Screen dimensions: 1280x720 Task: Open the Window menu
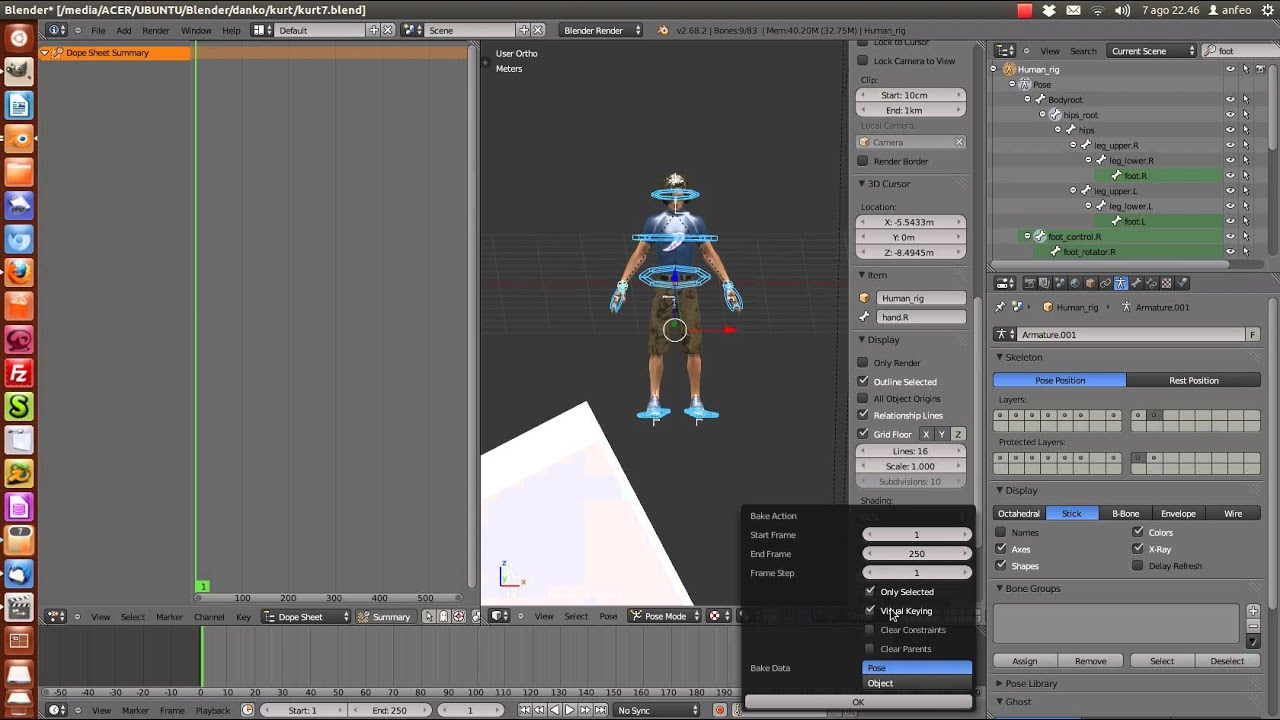196,30
